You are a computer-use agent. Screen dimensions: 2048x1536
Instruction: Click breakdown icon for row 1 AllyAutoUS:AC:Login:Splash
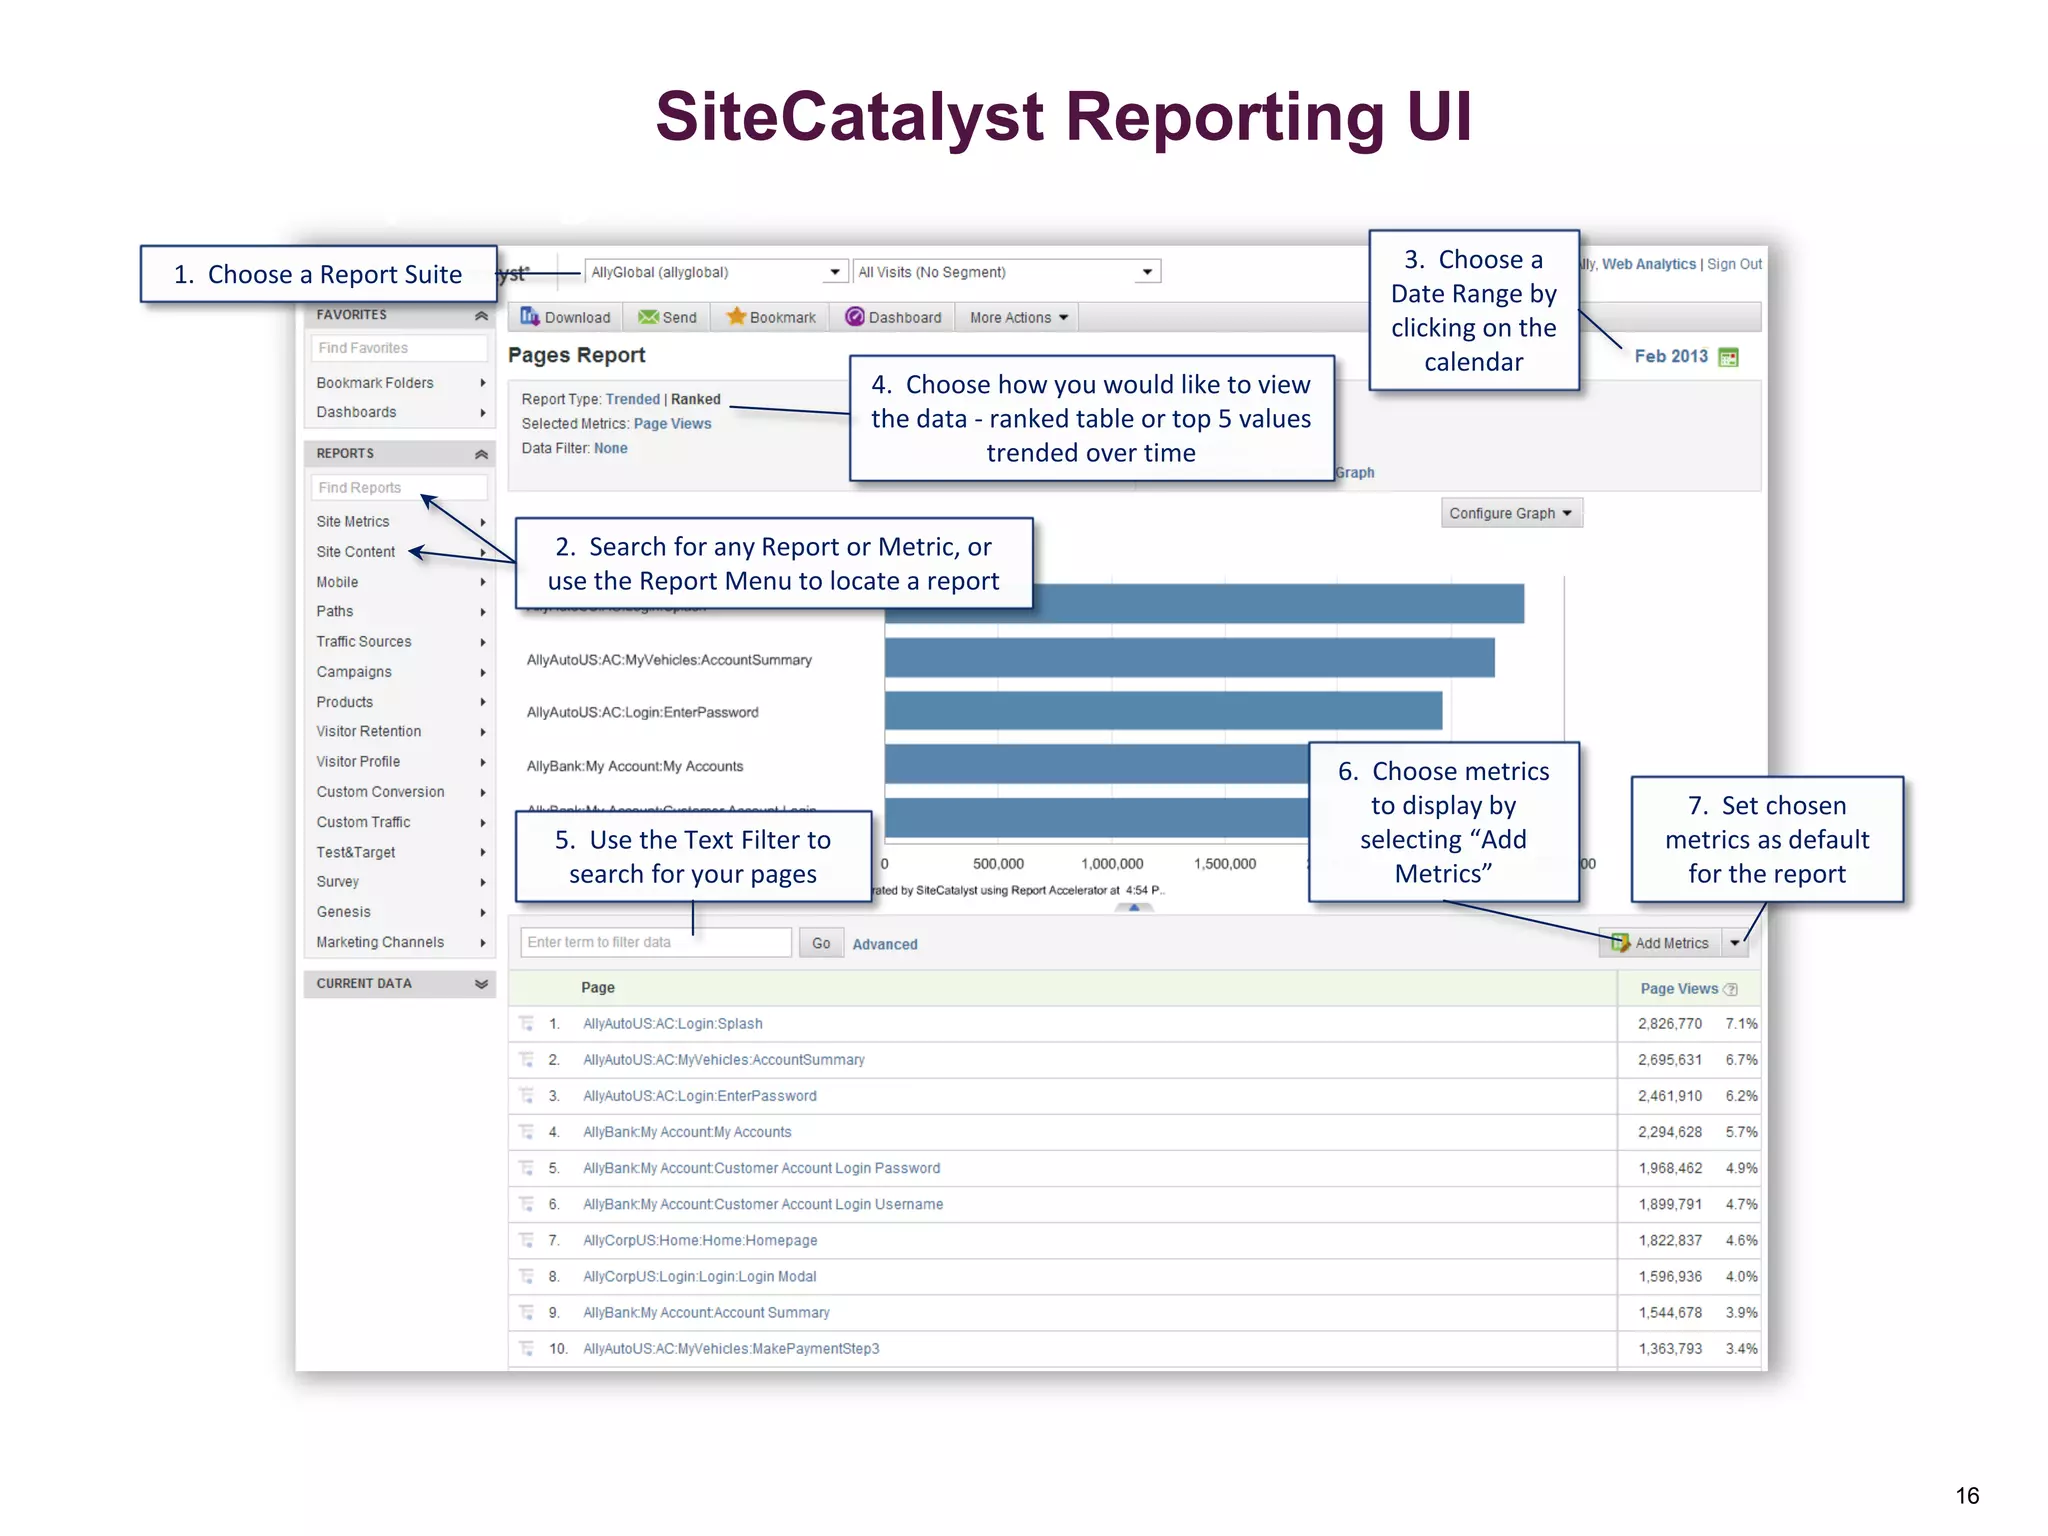(526, 1023)
